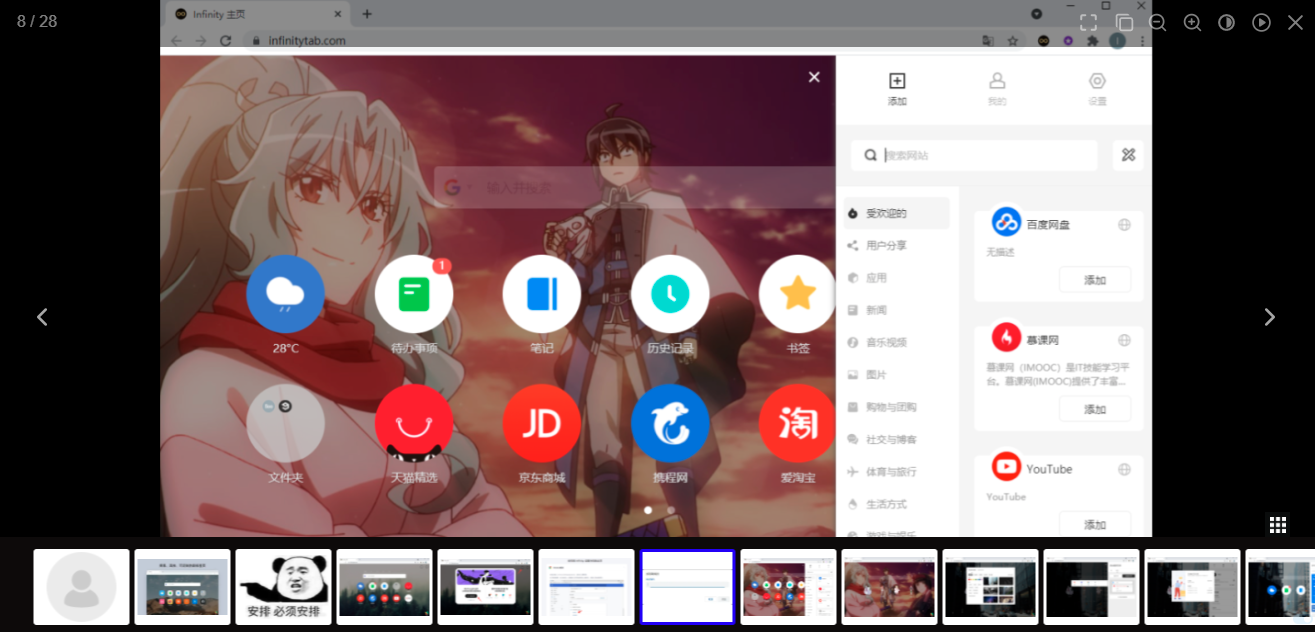
Task: Select the panda meme thumbnail
Action: [283, 587]
